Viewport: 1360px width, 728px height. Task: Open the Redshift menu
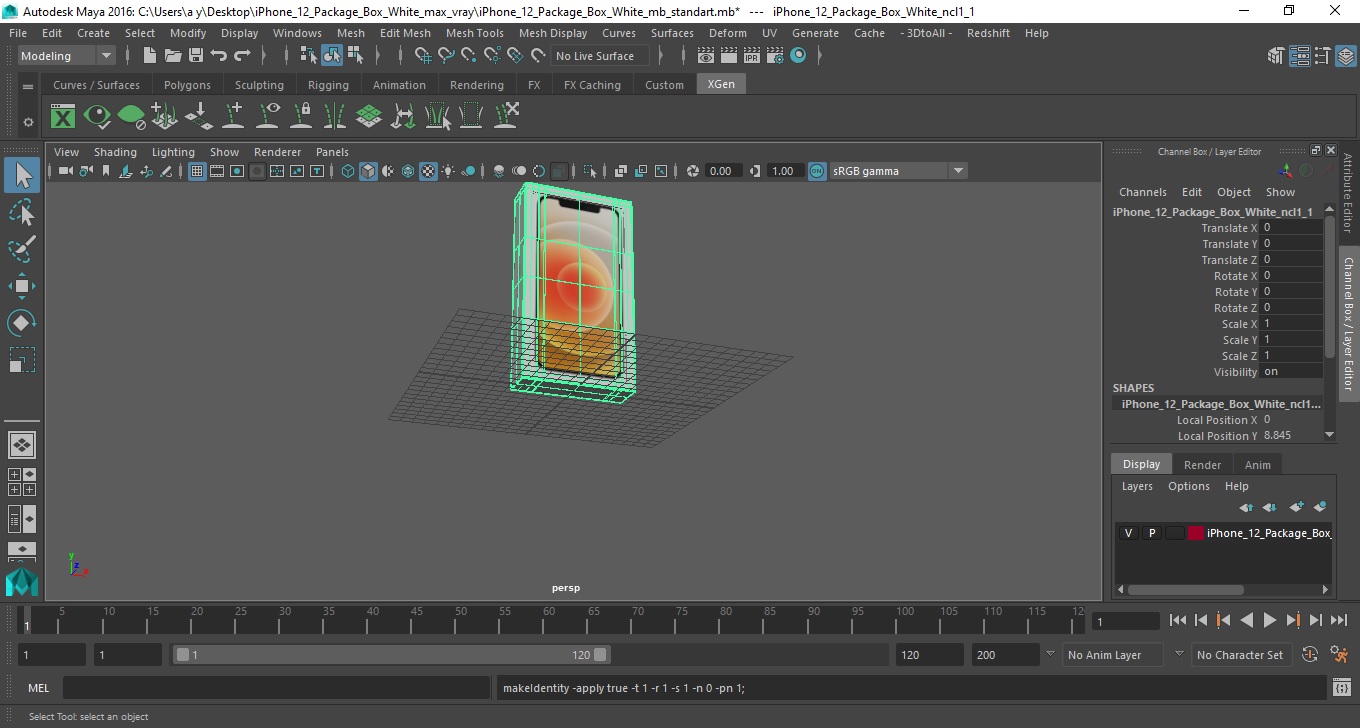click(988, 33)
